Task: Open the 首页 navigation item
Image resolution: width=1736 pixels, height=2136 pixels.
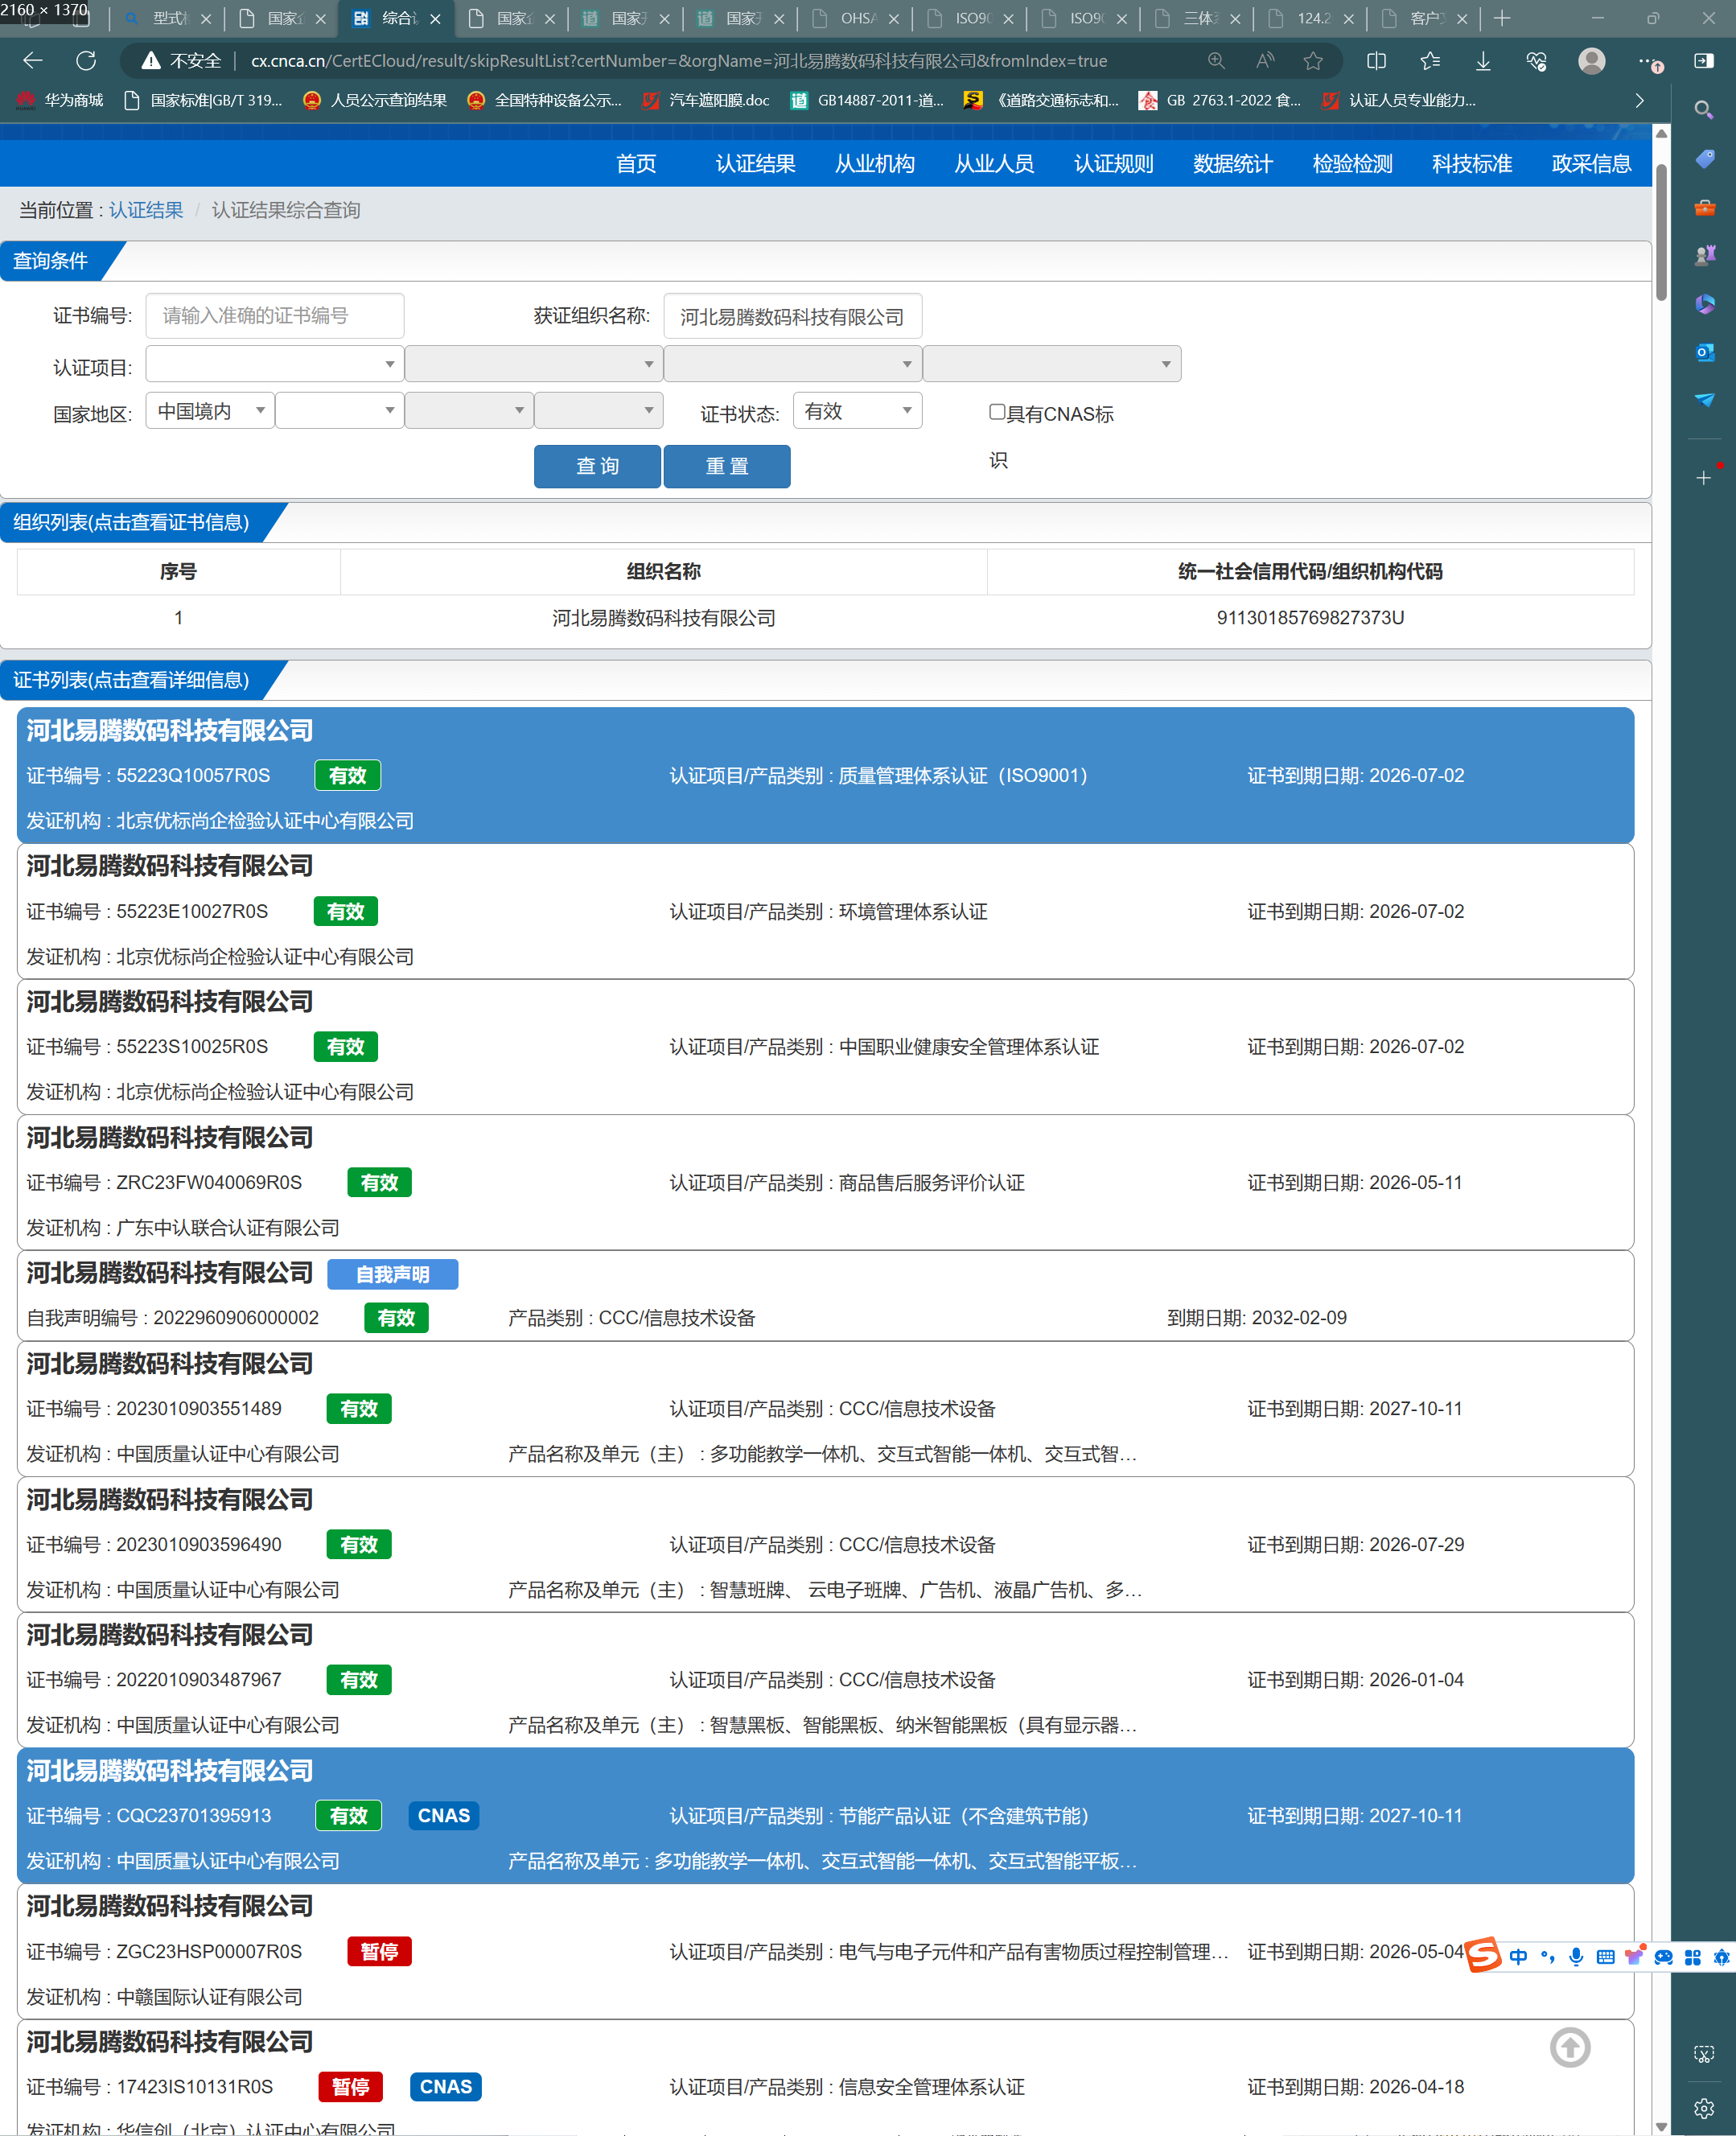Action: coord(636,163)
